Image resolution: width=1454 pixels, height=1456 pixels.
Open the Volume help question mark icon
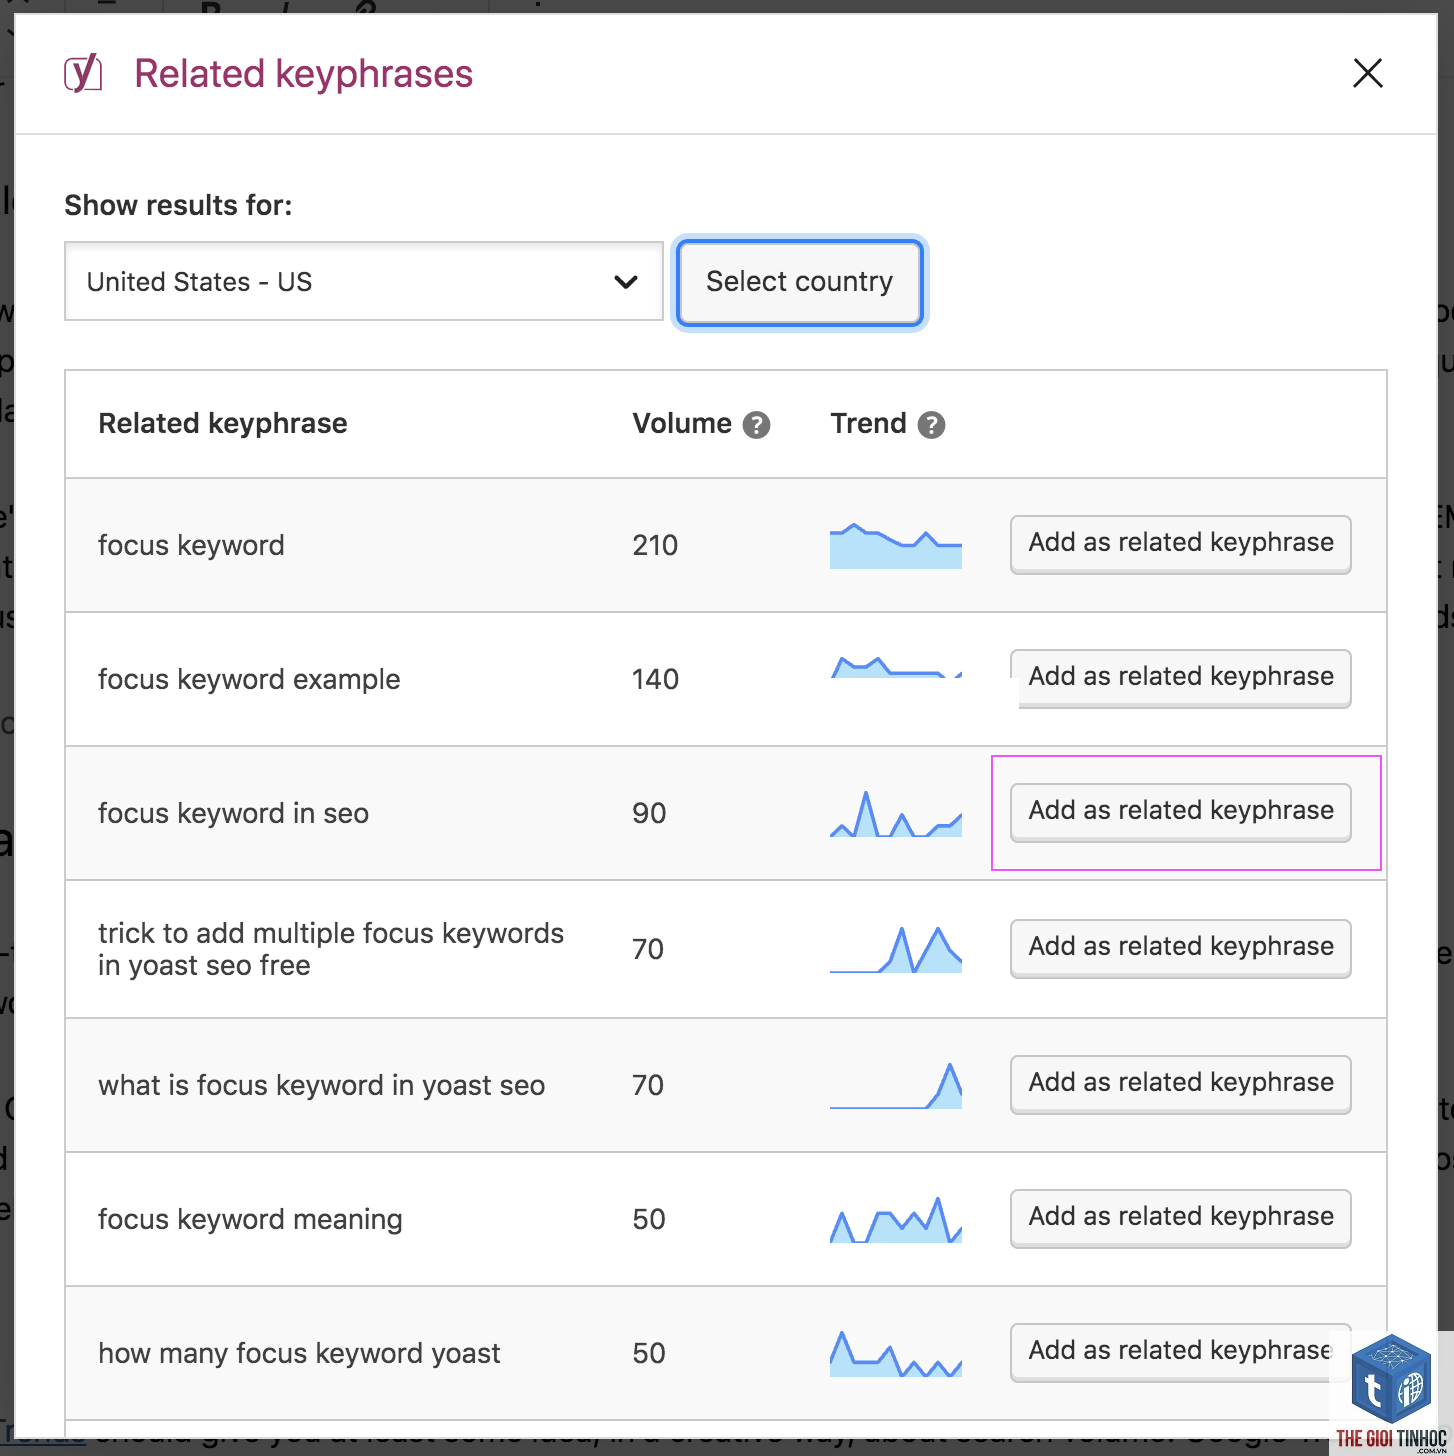click(756, 425)
